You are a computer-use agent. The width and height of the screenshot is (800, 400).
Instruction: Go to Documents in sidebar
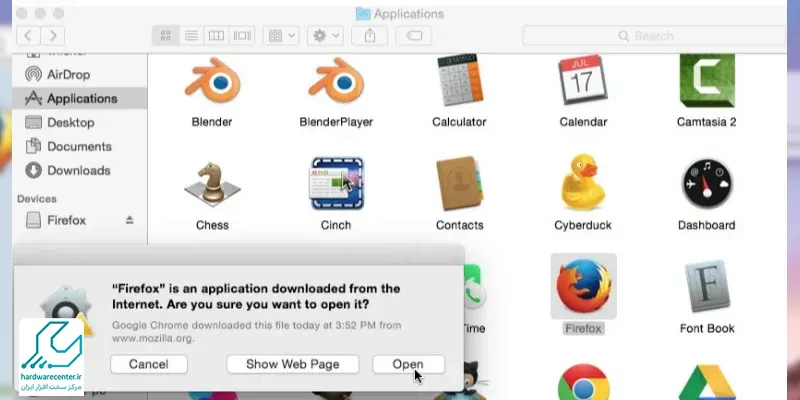point(79,146)
